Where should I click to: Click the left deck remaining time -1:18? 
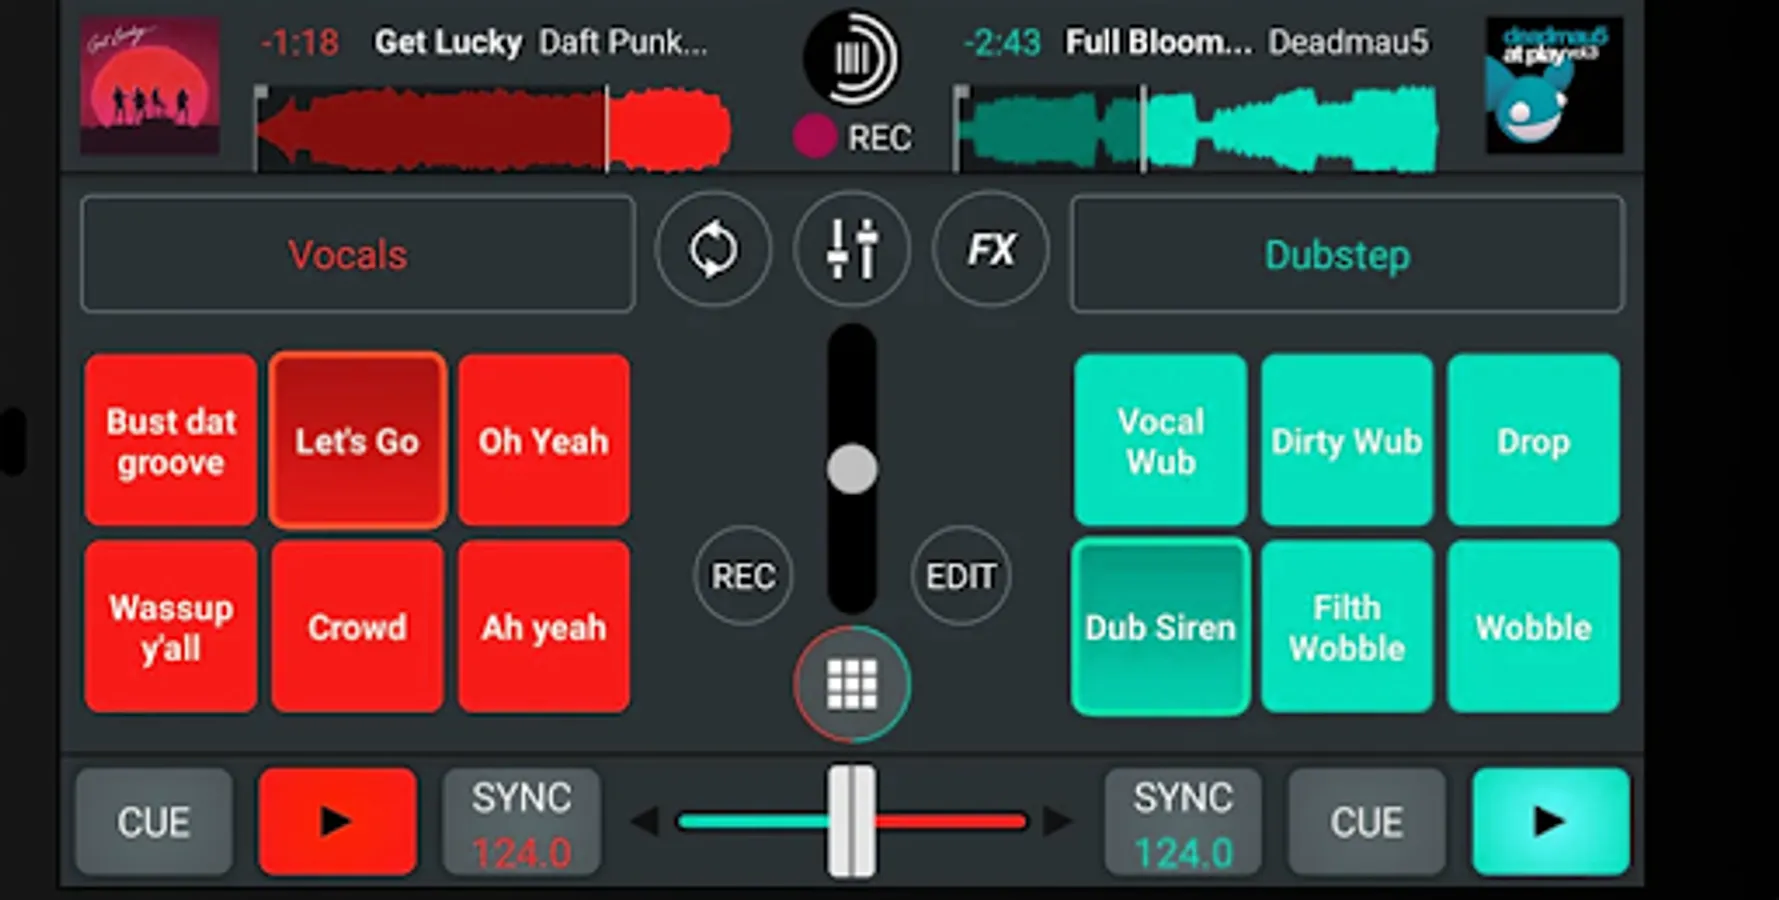pyautogui.click(x=300, y=43)
